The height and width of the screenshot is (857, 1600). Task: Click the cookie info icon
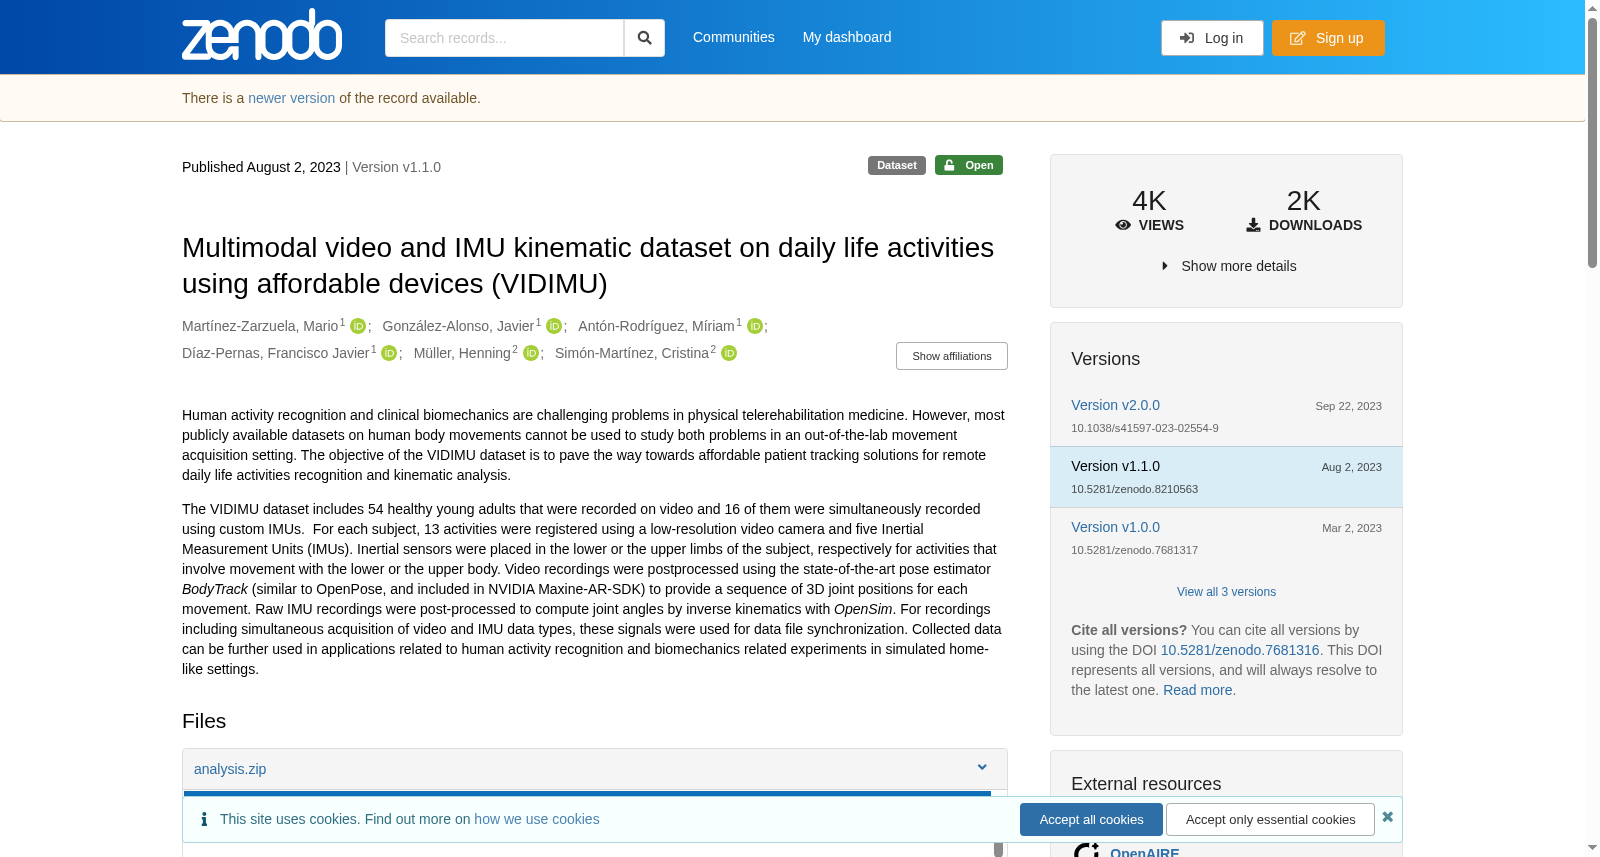click(204, 819)
